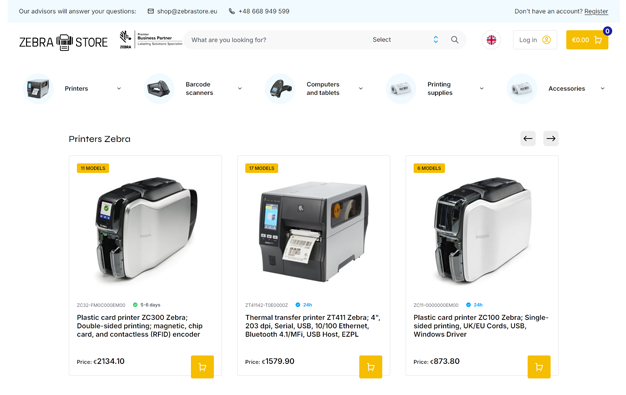
Task: Open the Select category dropdown in search
Action: (x=405, y=40)
